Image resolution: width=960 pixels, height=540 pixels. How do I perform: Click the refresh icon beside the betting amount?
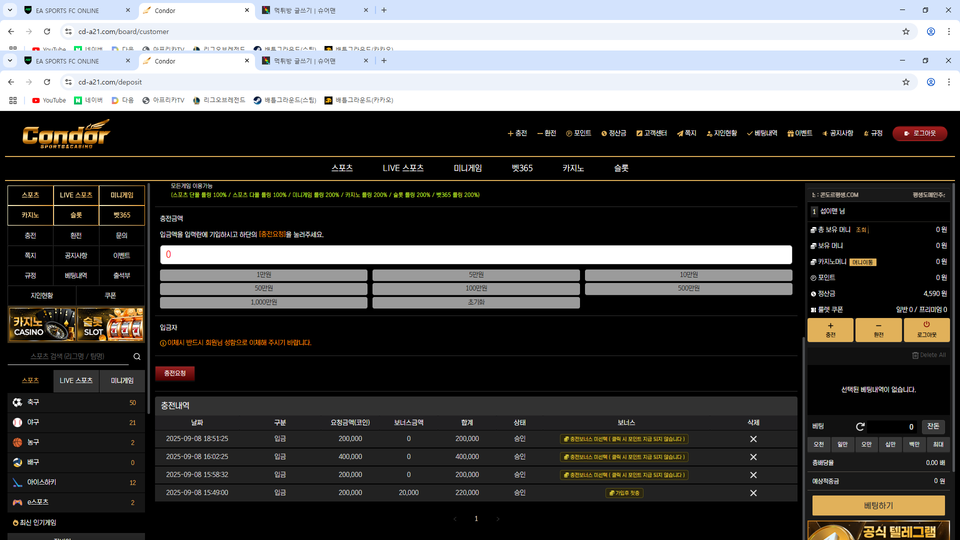860,427
